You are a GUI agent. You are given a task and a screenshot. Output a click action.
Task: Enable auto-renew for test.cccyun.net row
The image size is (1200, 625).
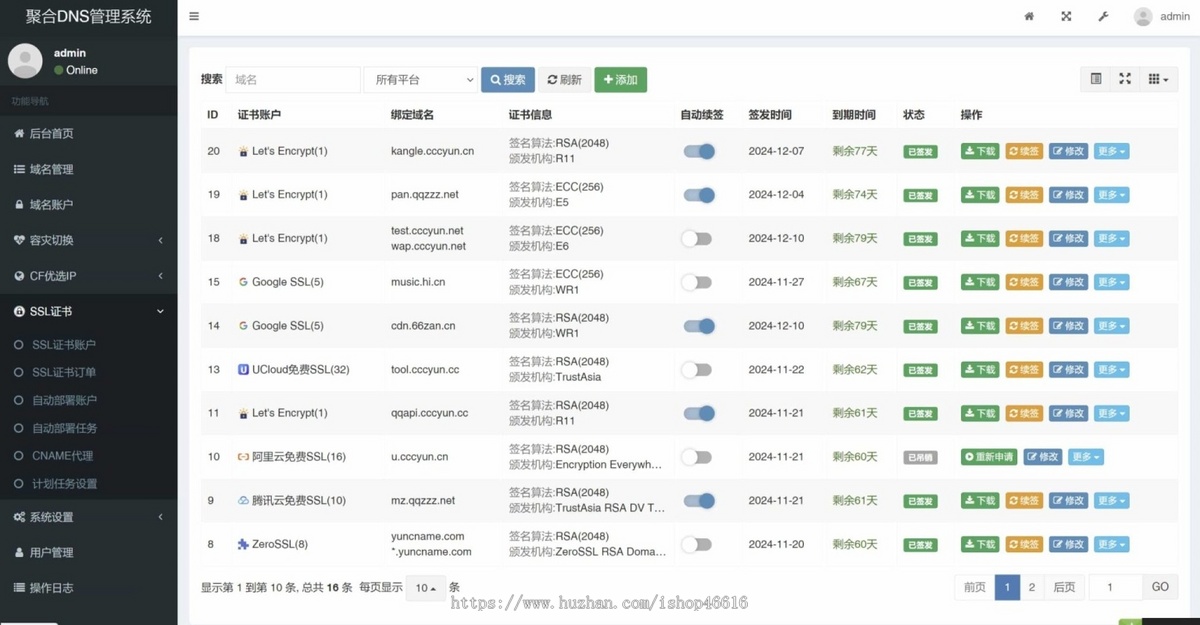pos(696,238)
